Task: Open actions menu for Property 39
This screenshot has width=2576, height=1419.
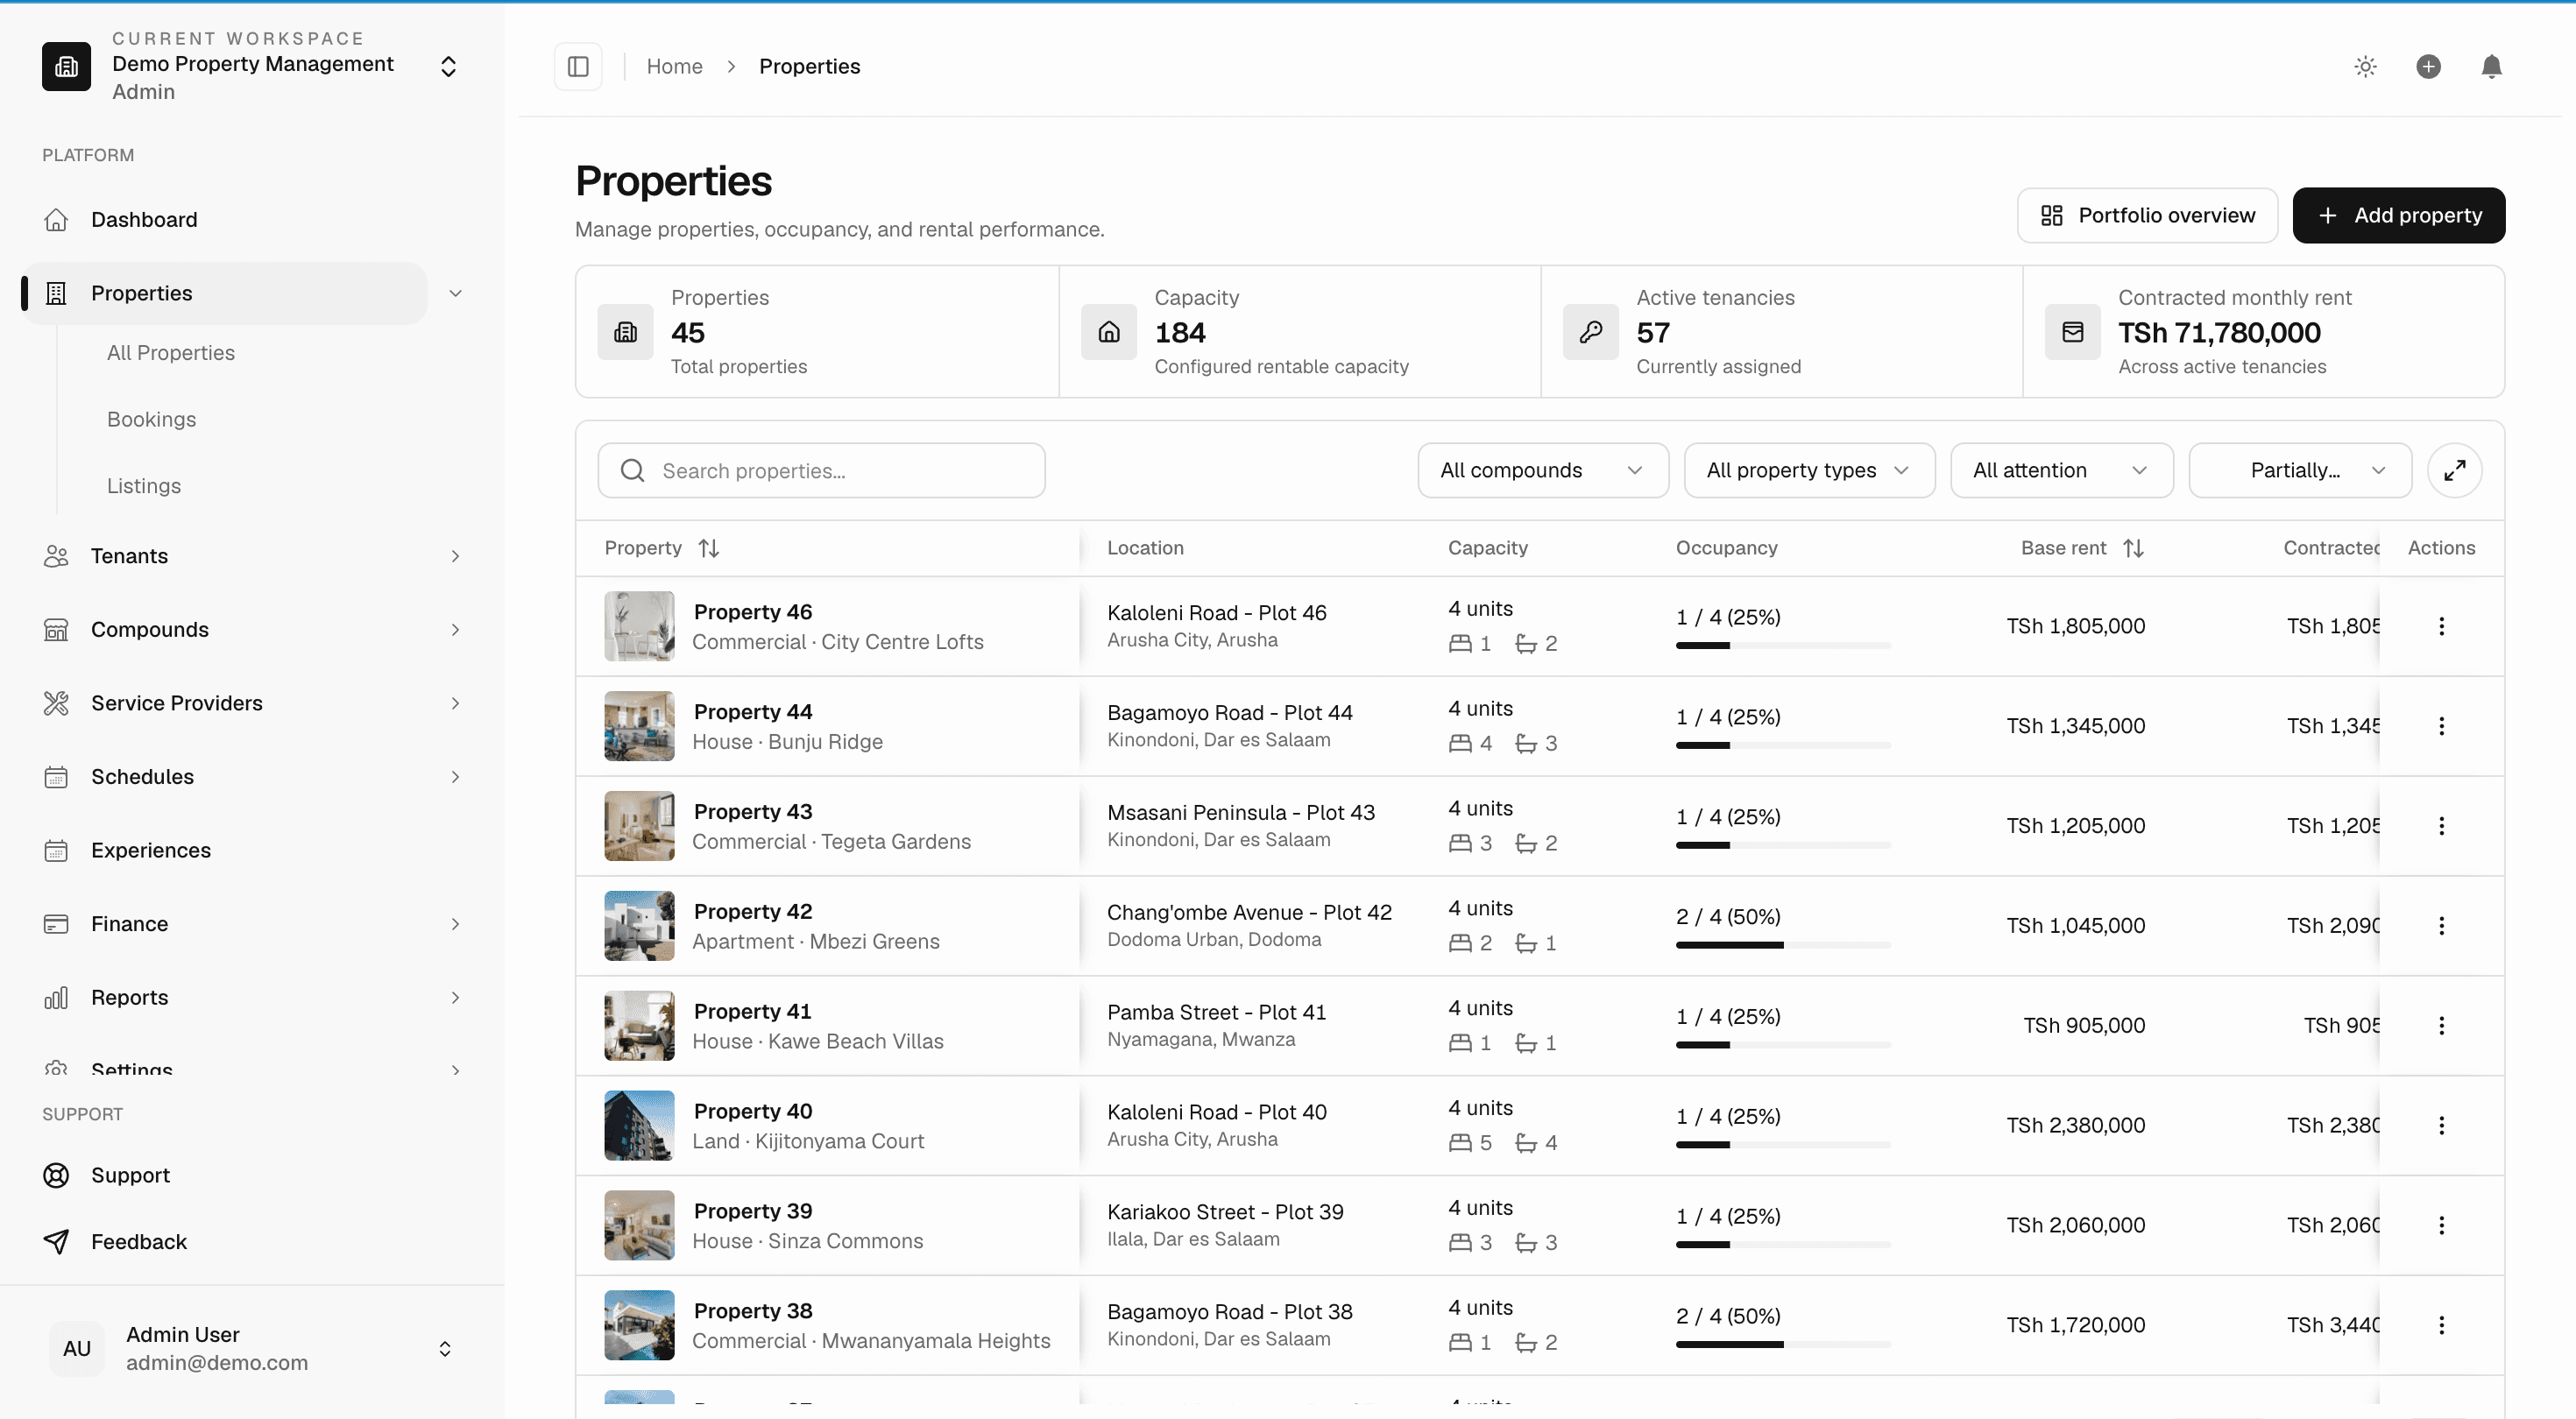Action: pos(2441,1225)
